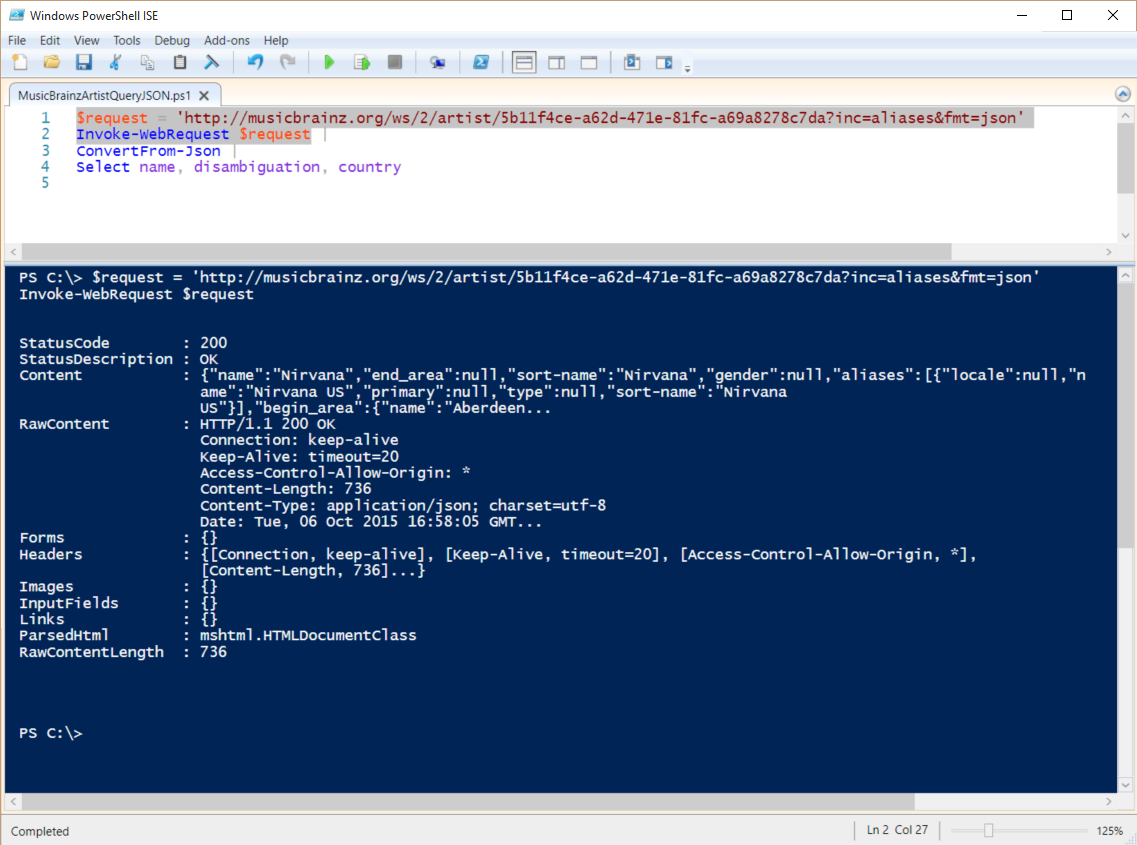Run Selection using its toolbar icon
This screenshot has height=845, width=1137.
[x=361, y=61]
